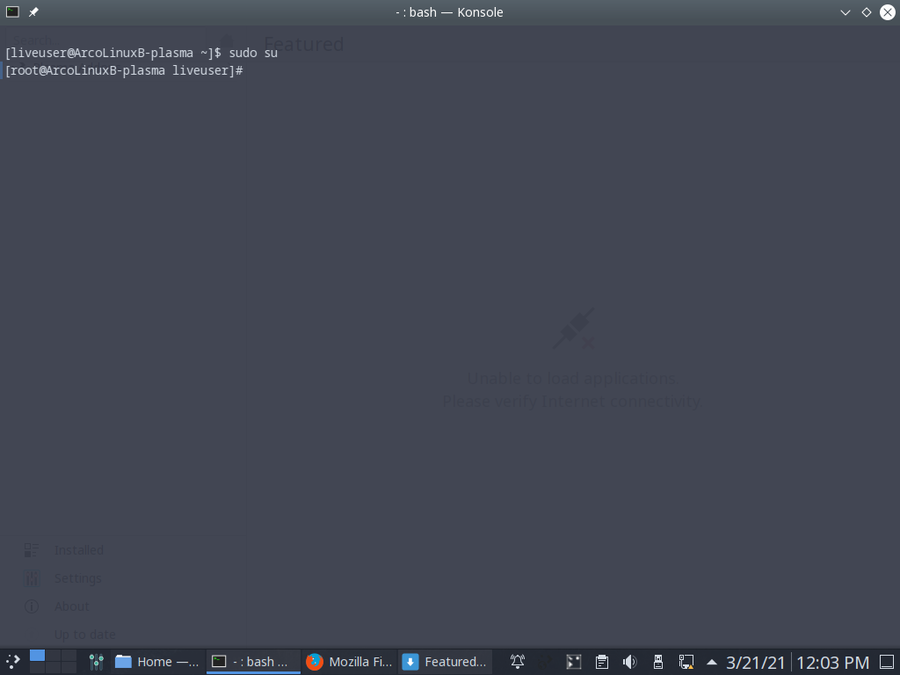Open the audio volume tray icon

[x=630, y=662]
